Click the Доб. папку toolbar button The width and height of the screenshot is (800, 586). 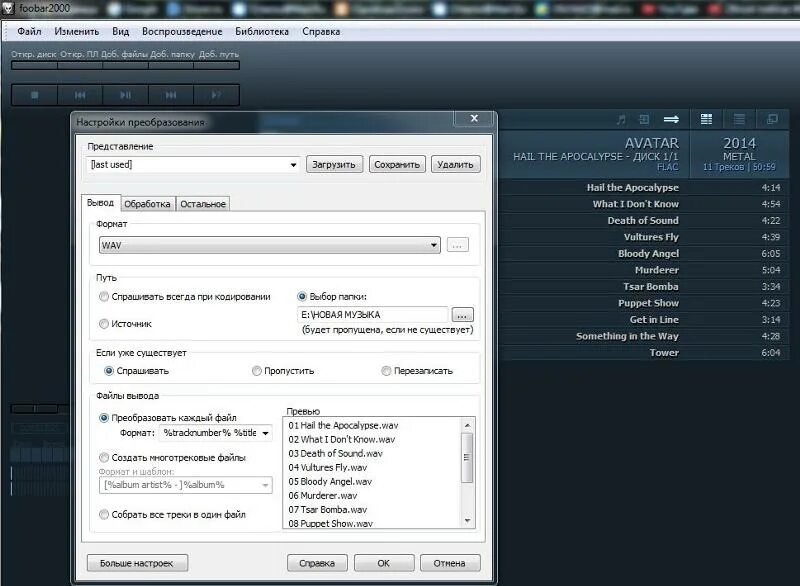tap(172, 60)
